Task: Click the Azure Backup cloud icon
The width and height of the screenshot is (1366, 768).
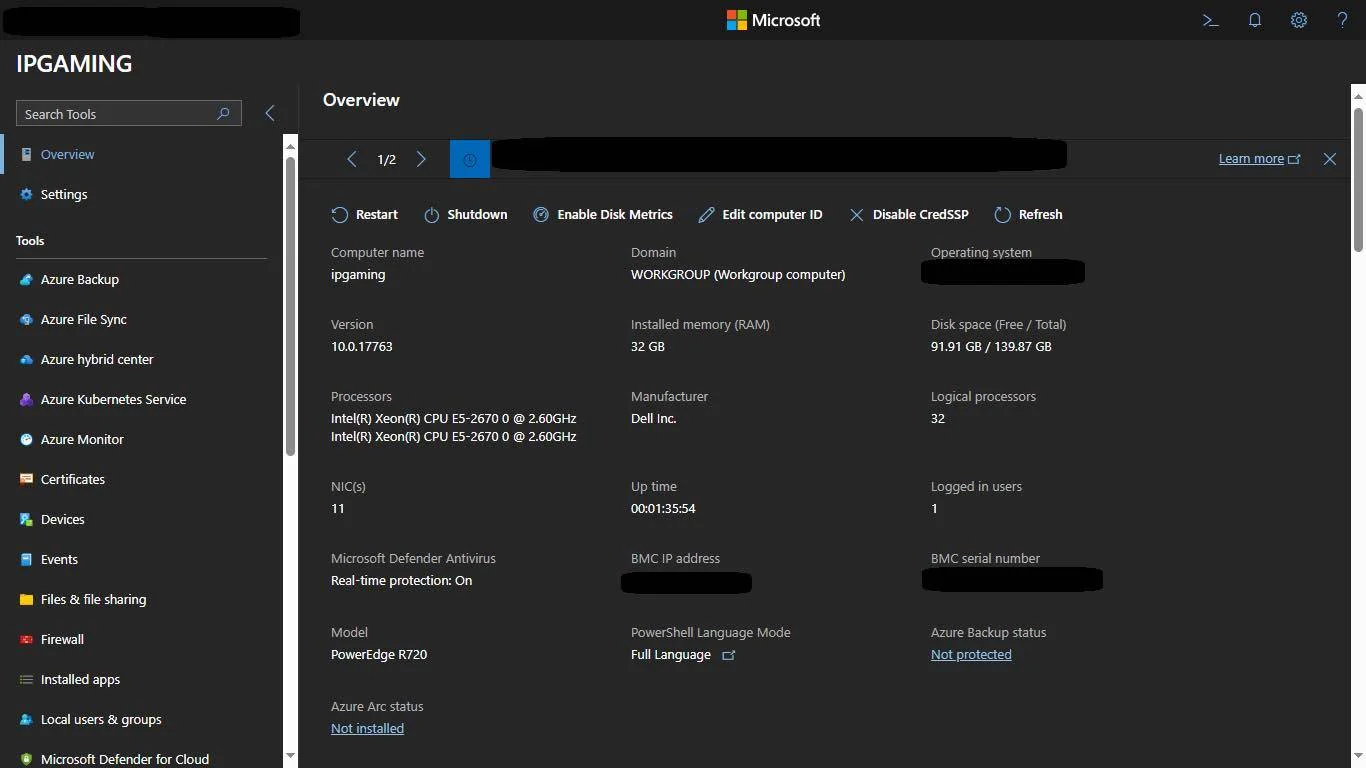Action: [x=26, y=280]
